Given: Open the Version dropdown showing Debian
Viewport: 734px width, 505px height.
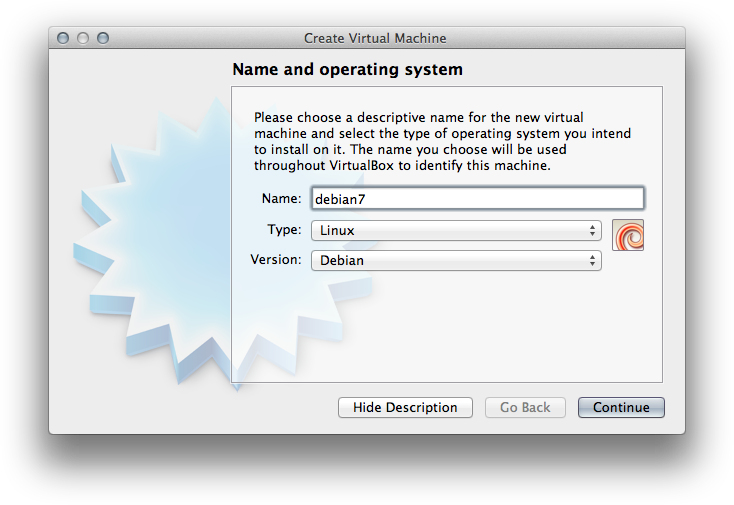Looking at the screenshot, I should pos(456,260).
